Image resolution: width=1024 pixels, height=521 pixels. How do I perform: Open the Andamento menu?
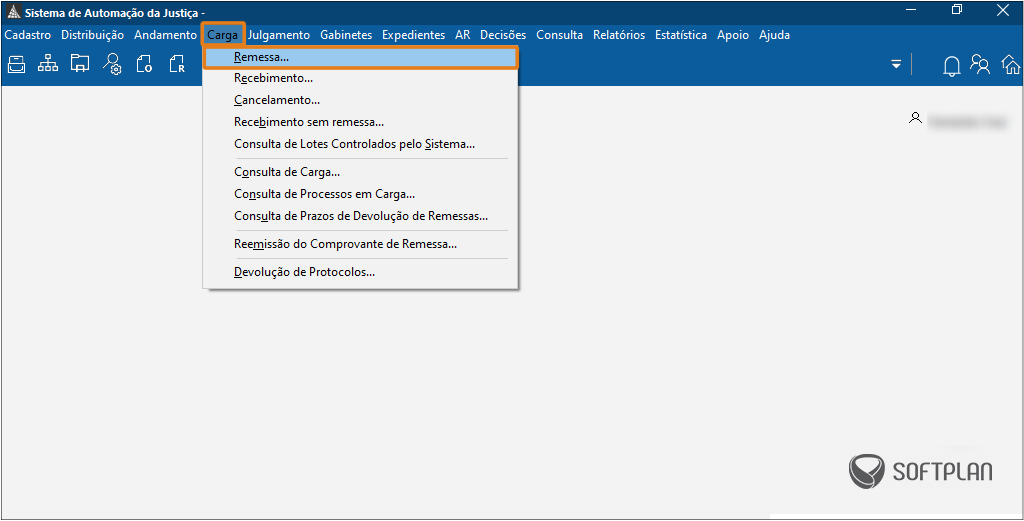(165, 35)
